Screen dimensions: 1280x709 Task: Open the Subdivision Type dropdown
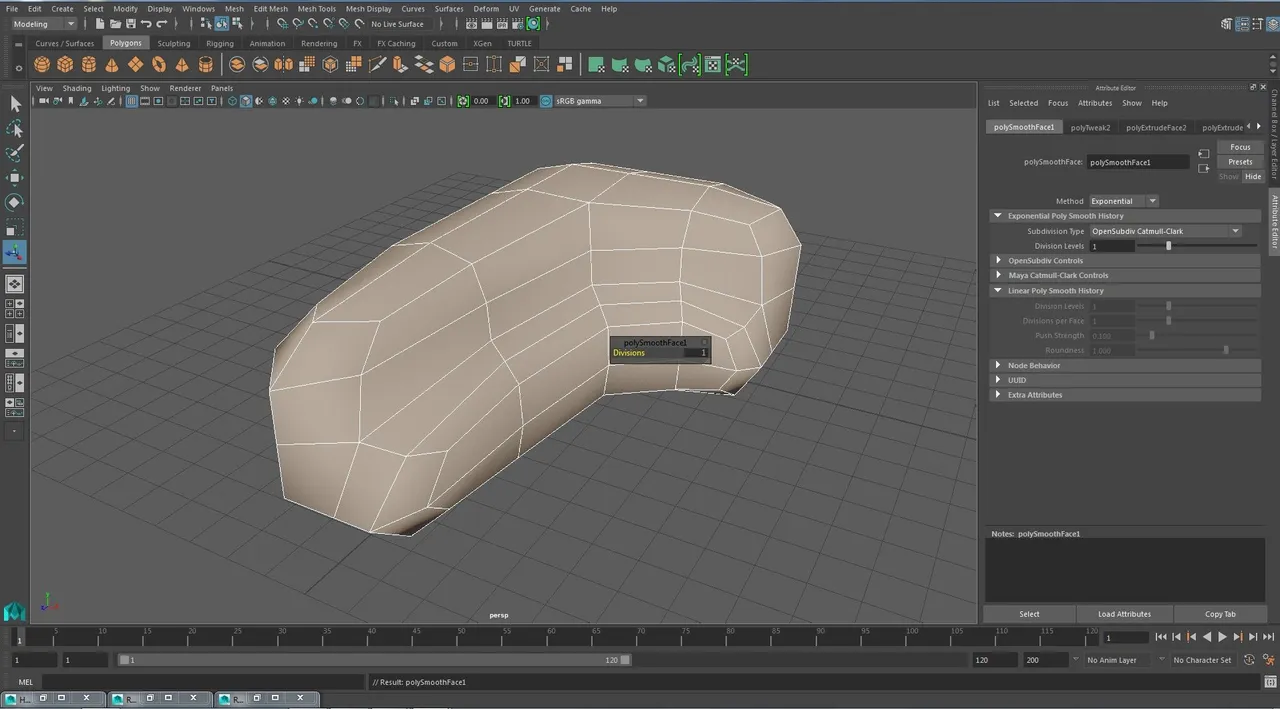(1165, 231)
